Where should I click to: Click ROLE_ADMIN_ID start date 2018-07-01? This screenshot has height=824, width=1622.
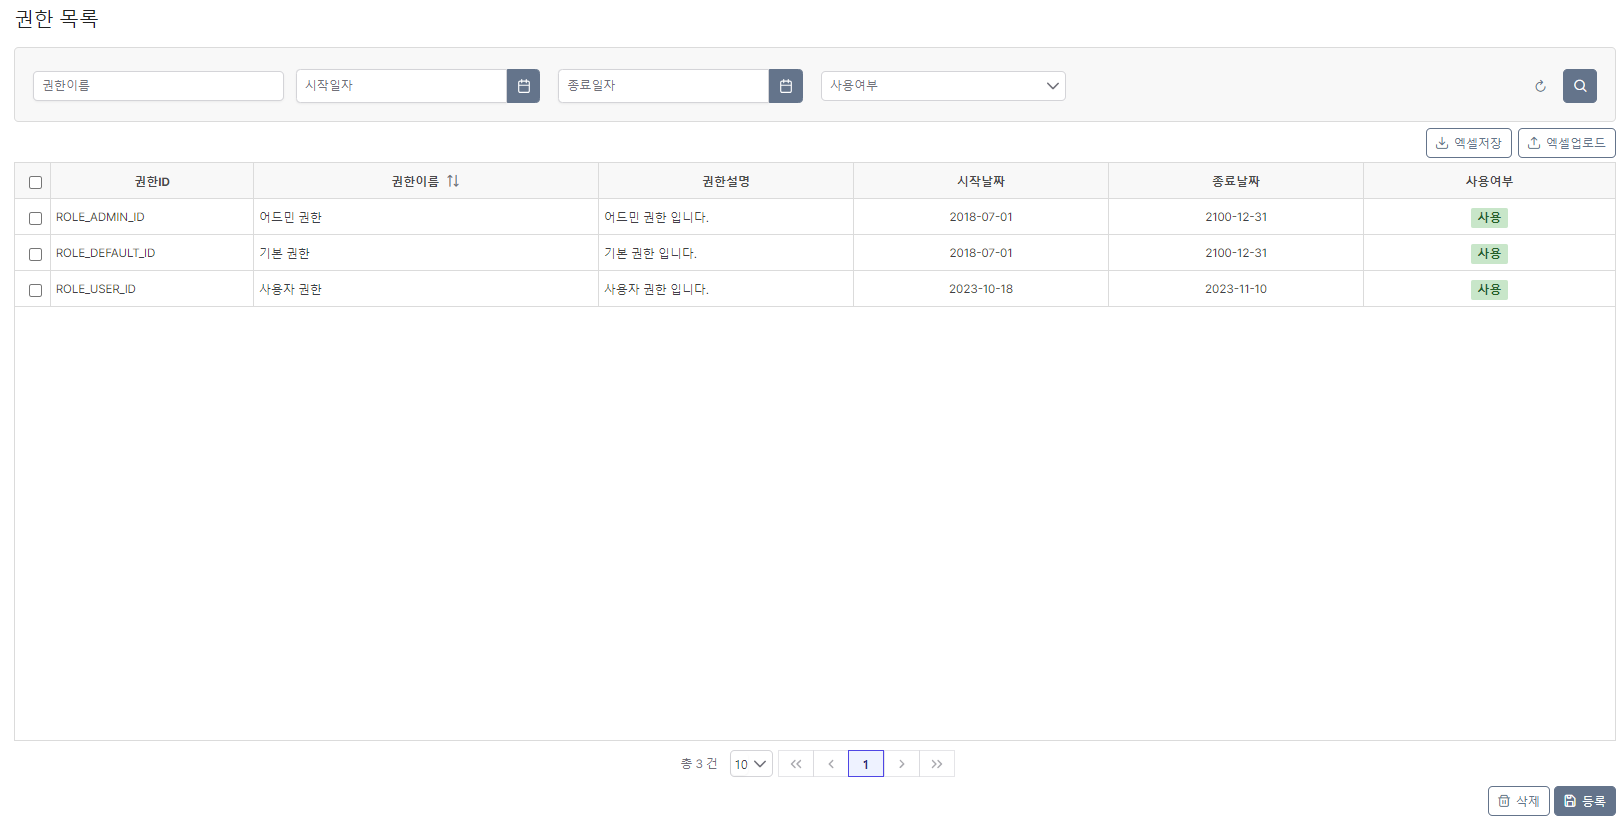click(x=981, y=217)
